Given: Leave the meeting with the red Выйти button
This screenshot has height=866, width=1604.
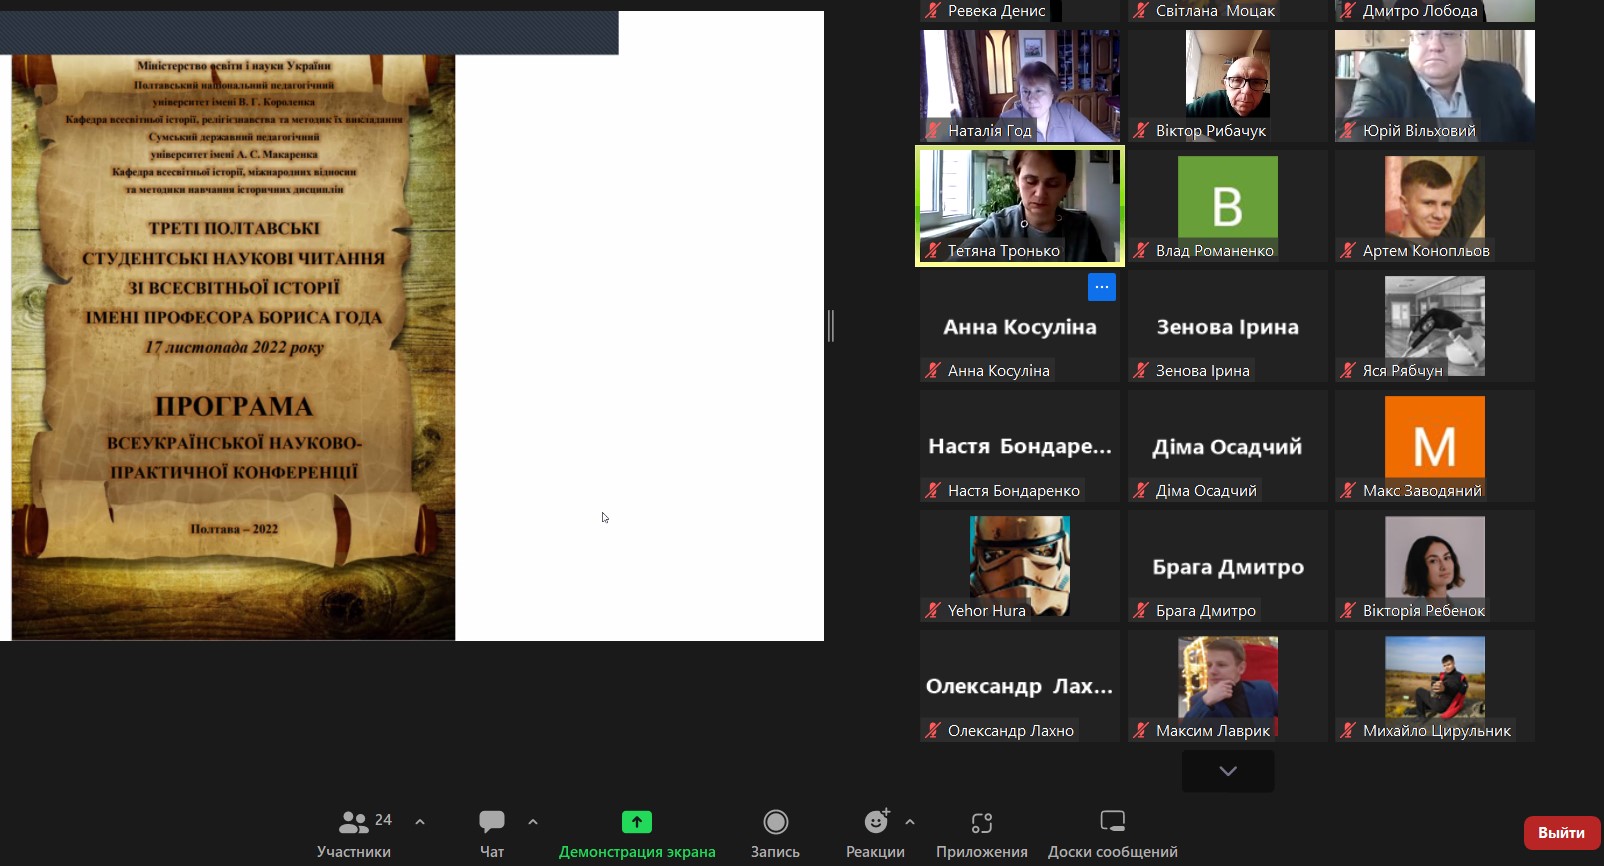Looking at the screenshot, I should (1561, 832).
